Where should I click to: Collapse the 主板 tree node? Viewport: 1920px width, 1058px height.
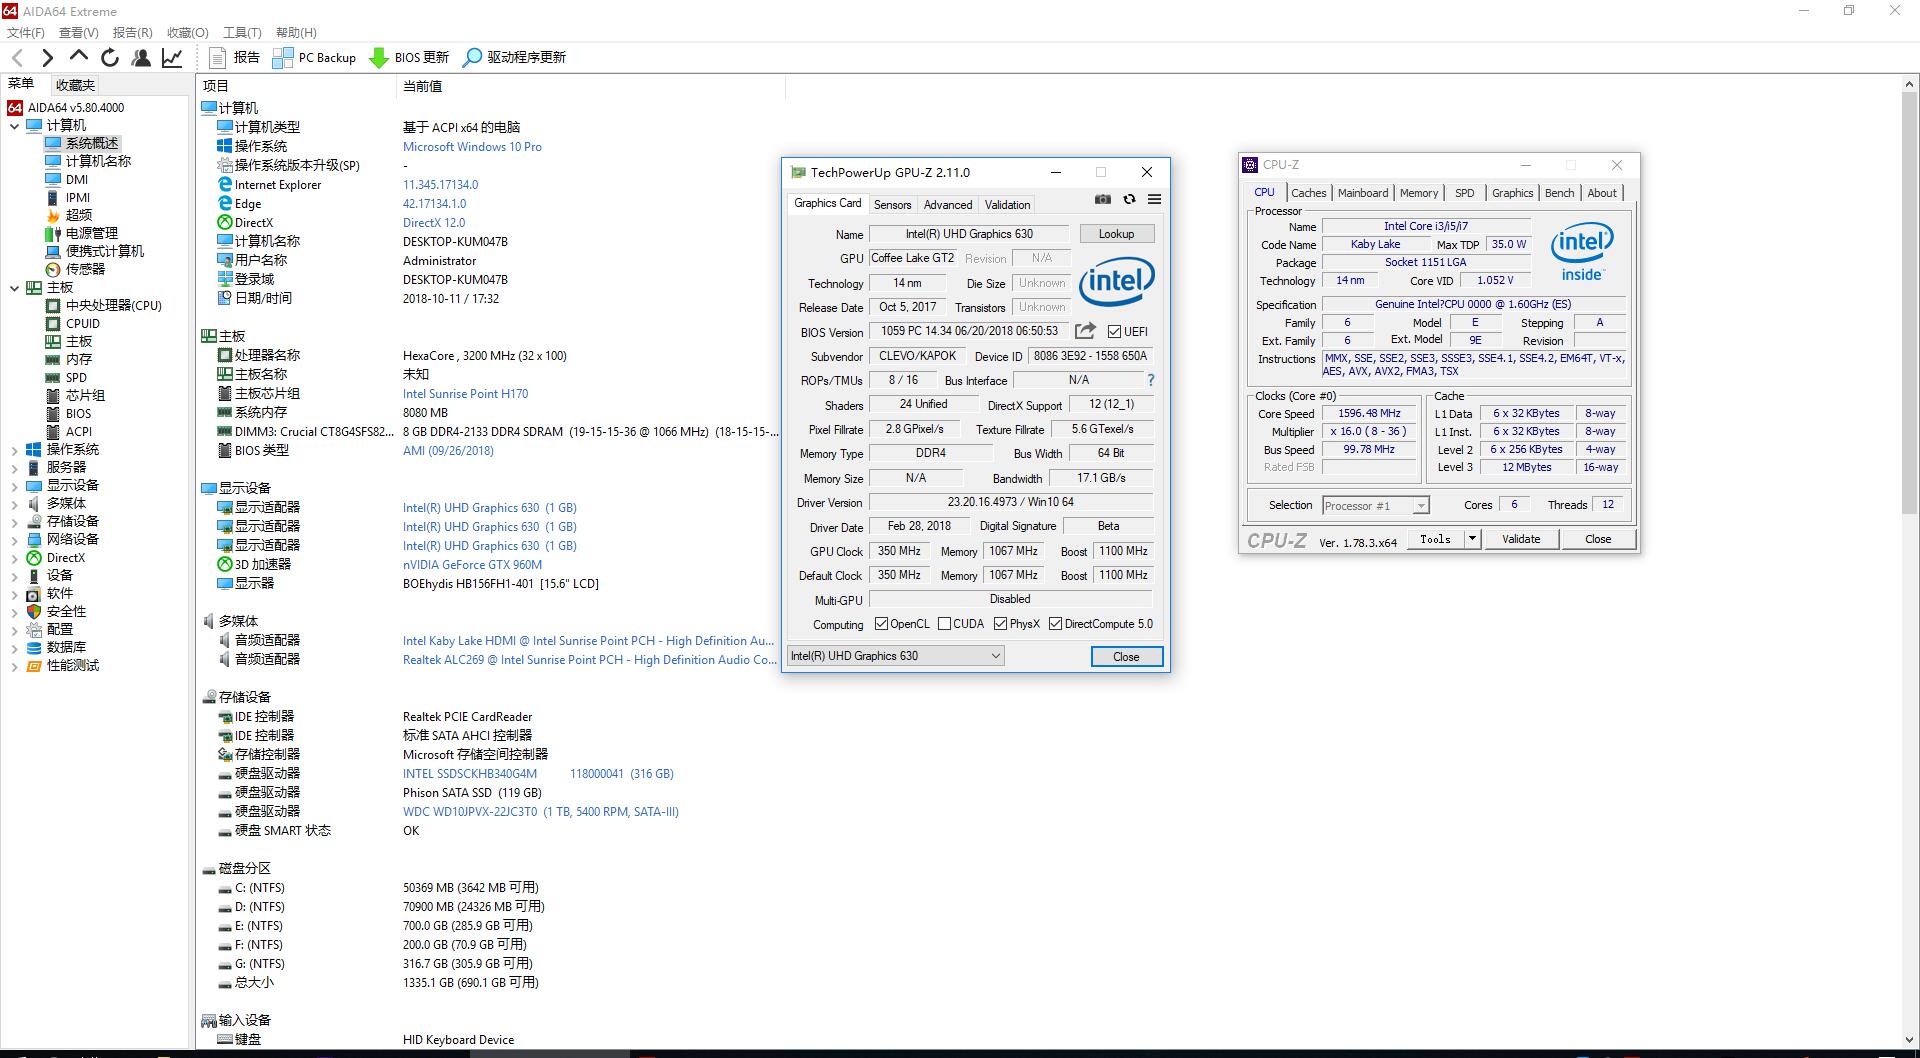(14, 288)
